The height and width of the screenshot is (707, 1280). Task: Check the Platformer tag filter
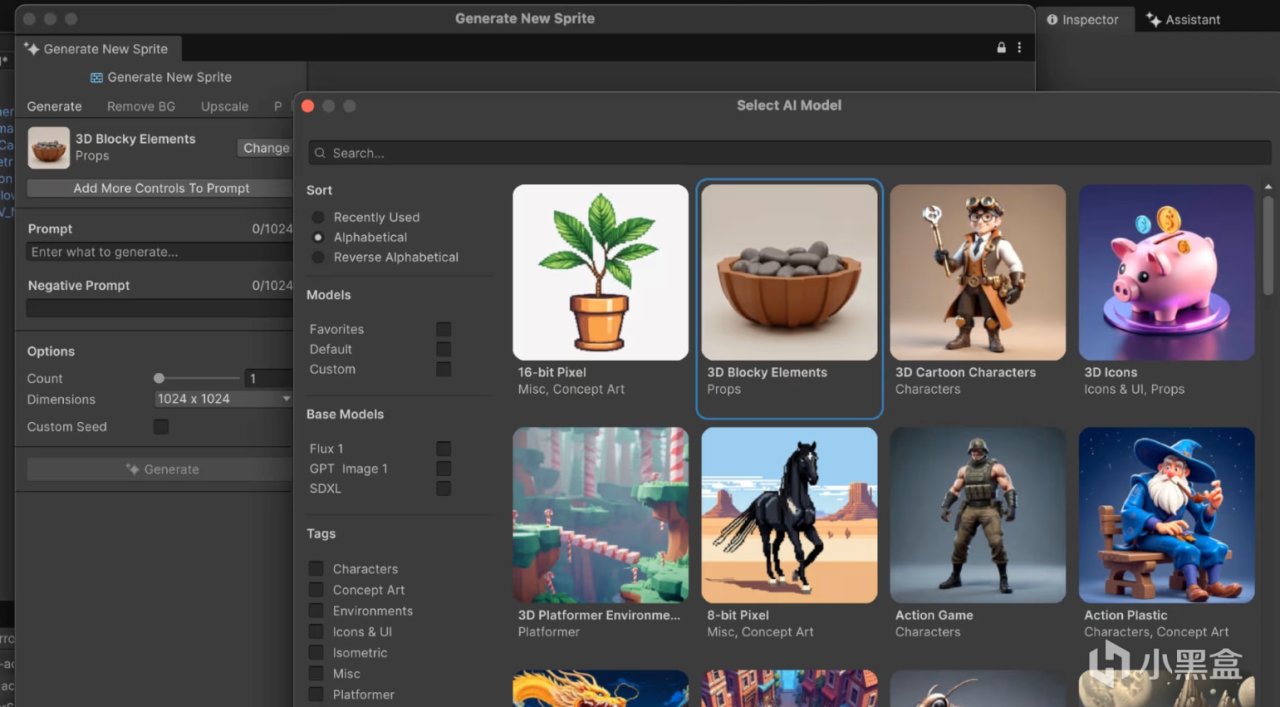click(x=316, y=694)
